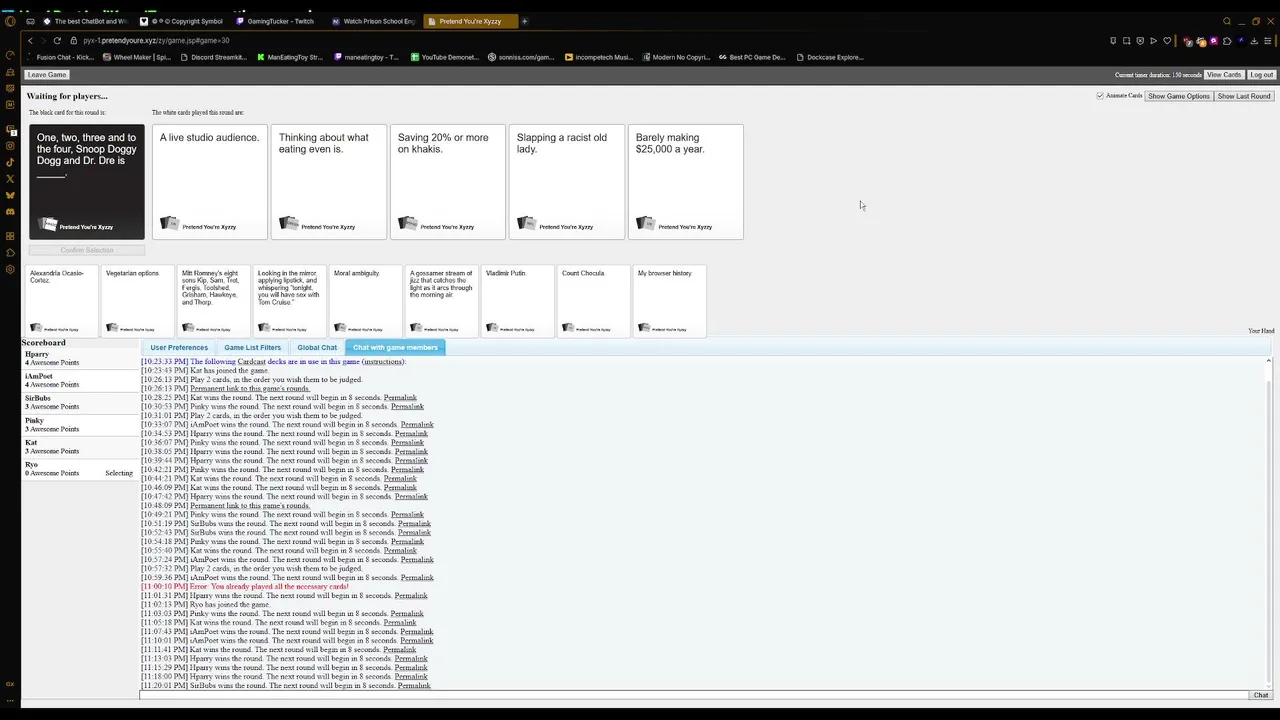Click the browser reload icon
The image size is (1280, 720).
coord(57,41)
